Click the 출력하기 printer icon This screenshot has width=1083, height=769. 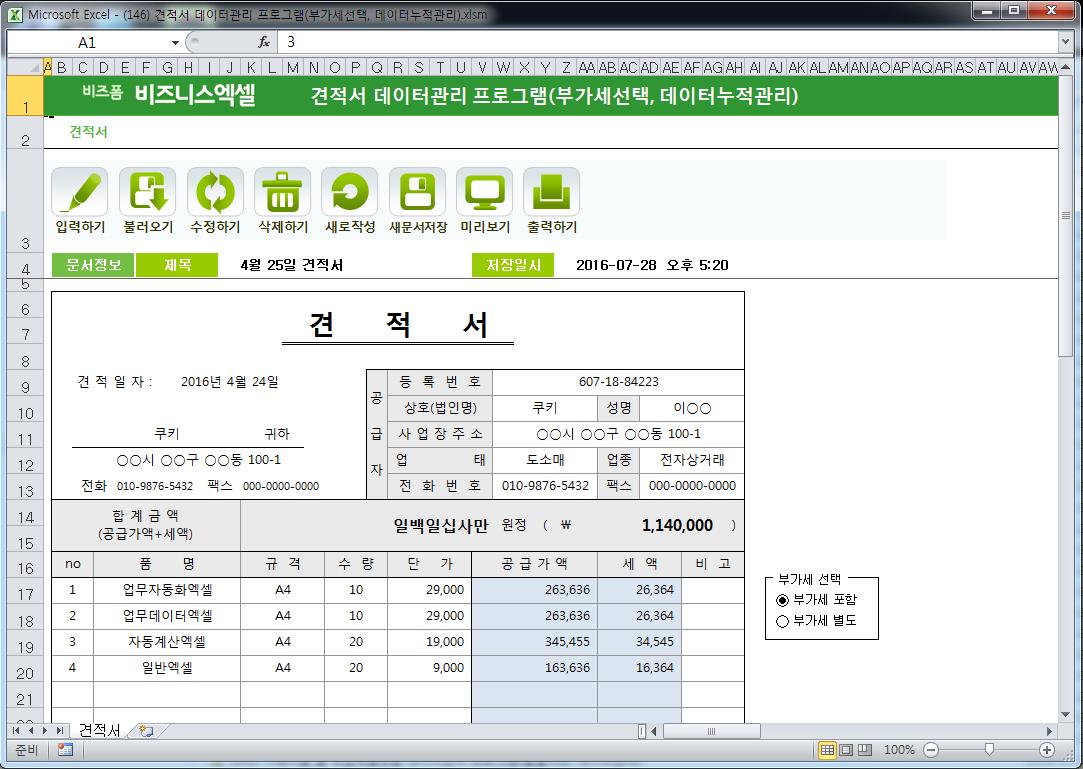pos(552,192)
